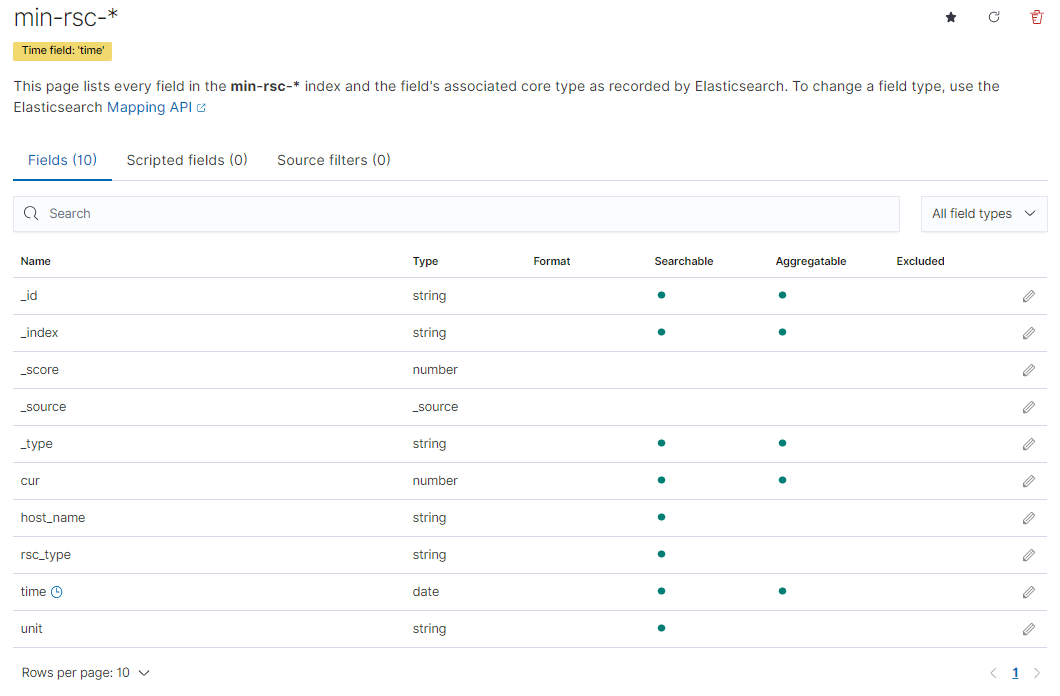This screenshot has width=1060, height=696.
Task: Click the rsc_type field name
Action: [45, 555]
